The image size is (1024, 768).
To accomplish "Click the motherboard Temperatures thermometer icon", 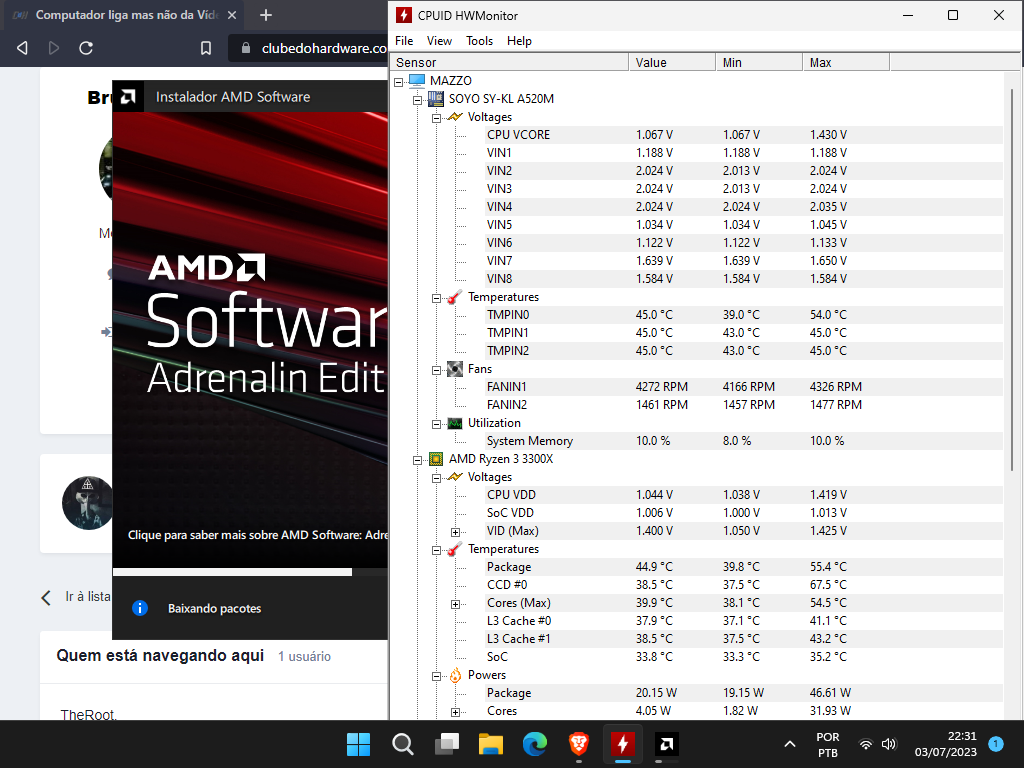I will tap(455, 297).
